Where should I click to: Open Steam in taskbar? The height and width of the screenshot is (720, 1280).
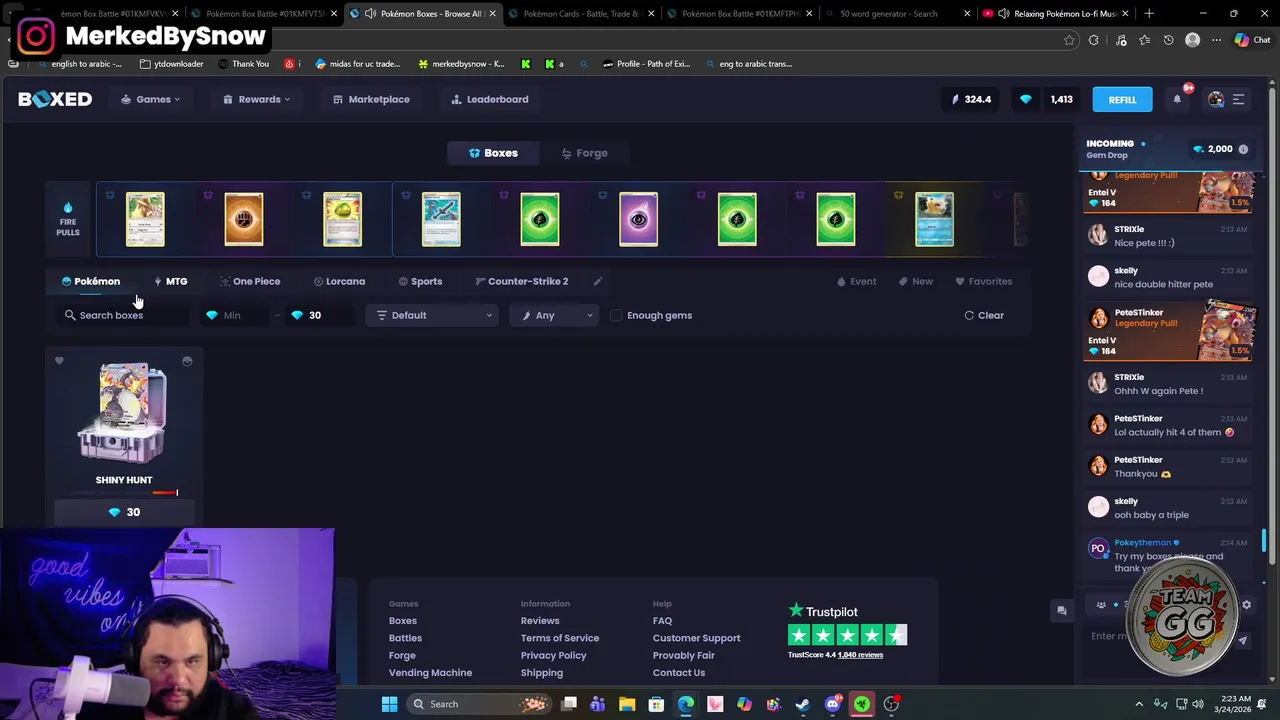[803, 704]
